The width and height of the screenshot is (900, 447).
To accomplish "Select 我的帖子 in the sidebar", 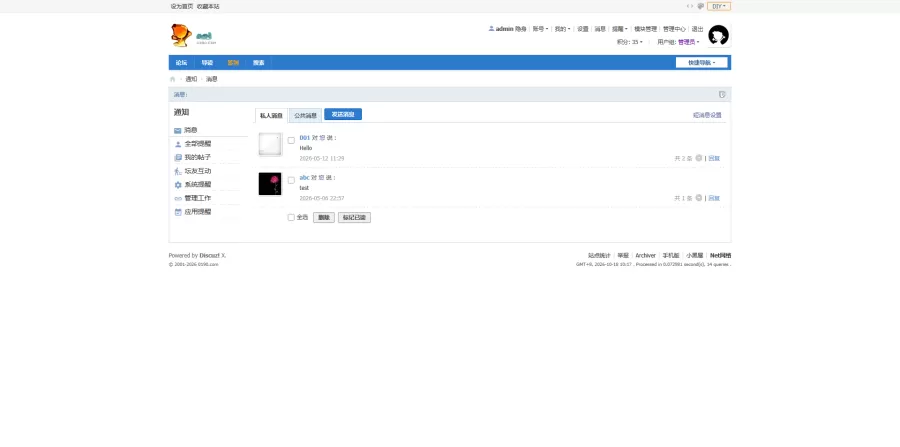I will coord(197,157).
